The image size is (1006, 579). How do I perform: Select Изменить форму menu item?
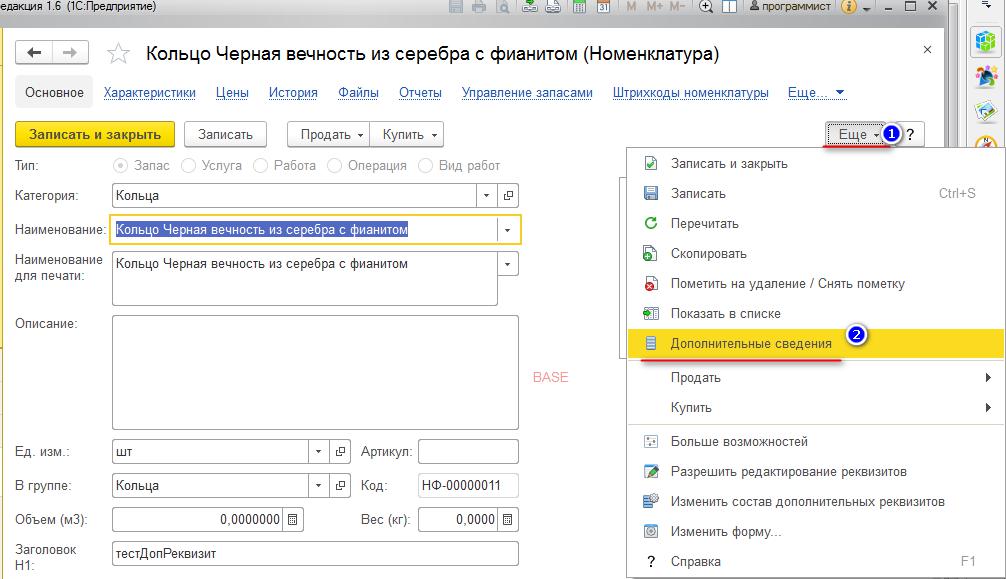pos(726,531)
